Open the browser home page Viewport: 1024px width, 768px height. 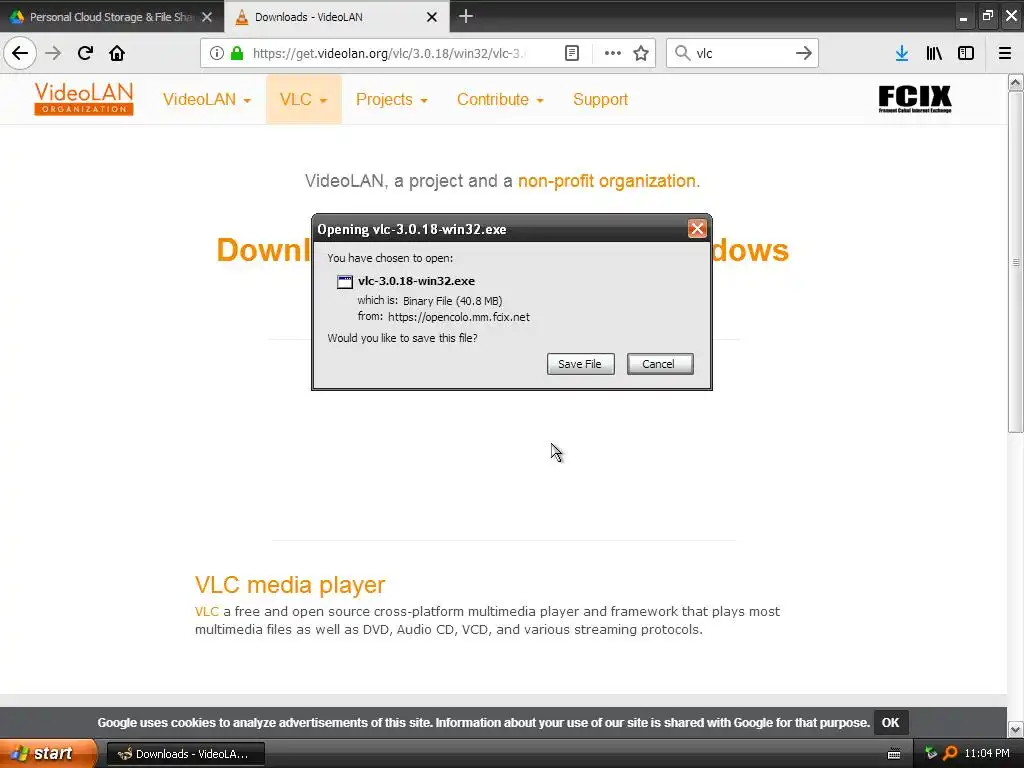click(117, 53)
